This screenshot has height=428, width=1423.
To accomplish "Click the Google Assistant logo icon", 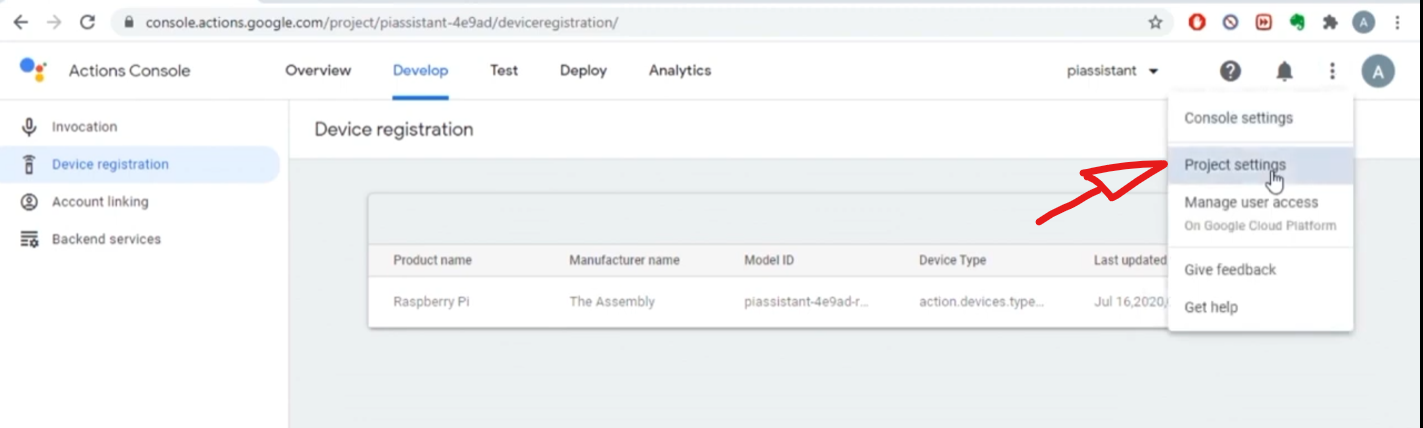I will tap(33, 70).
